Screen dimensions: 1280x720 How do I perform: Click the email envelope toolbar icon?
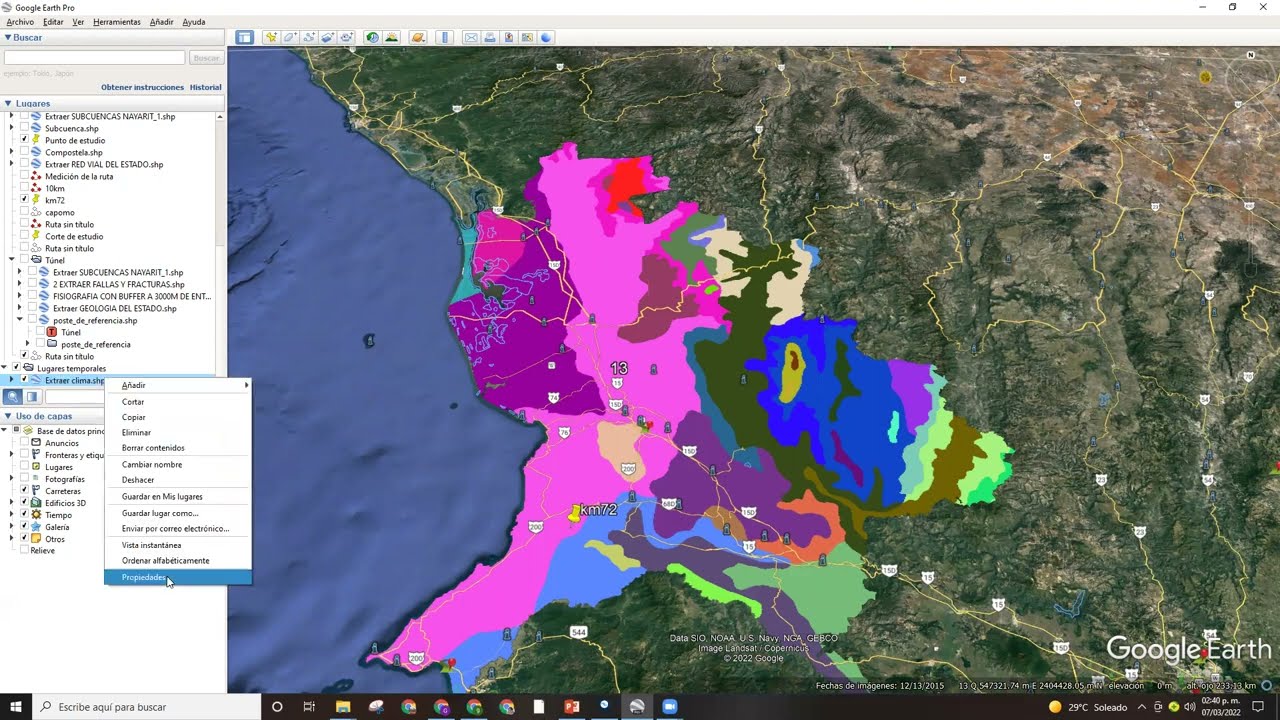click(471, 38)
